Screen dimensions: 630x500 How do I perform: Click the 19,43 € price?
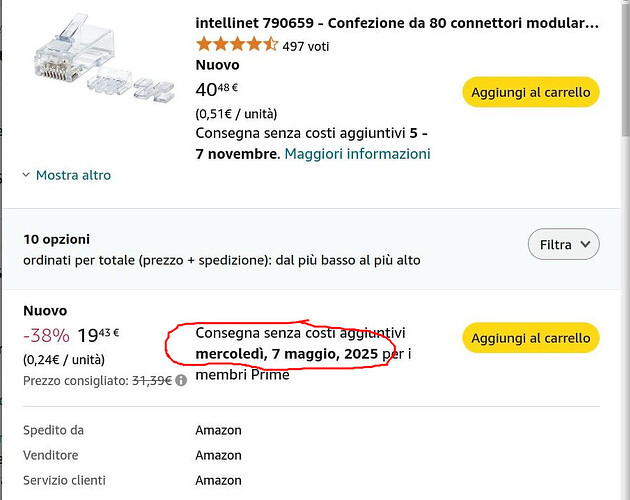pyautogui.click(x=98, y=335)
